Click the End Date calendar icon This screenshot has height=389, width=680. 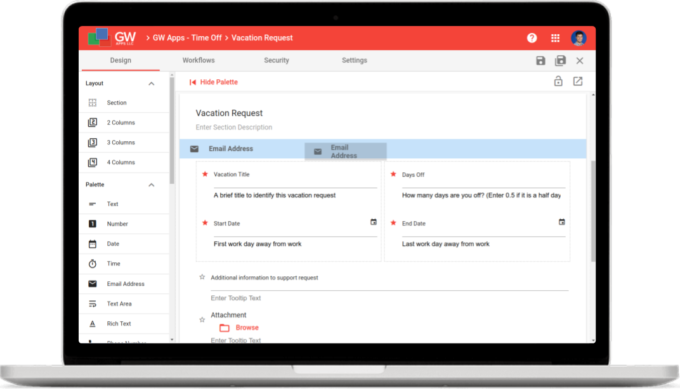(x=562, y=222)
